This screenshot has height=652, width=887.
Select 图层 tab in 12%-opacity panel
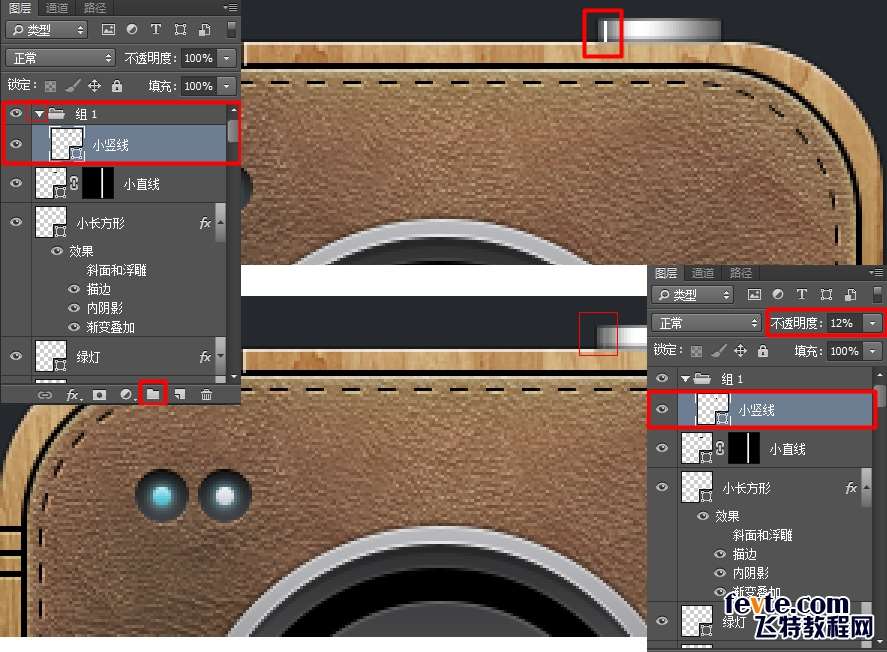pyautogui.click(x=666, y=273)
